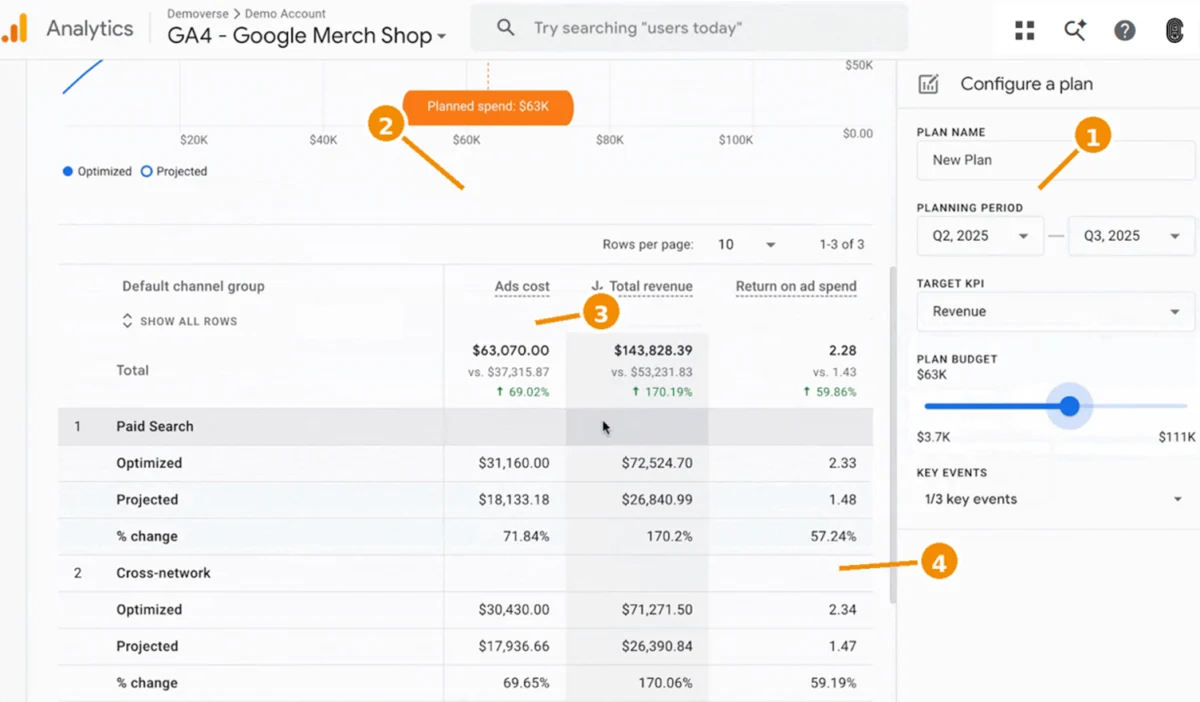The width and height of the screenshot is (1200, 702).
Task: Click Cross-network projected revenue $26,390.84
Action: pos(656,646)
